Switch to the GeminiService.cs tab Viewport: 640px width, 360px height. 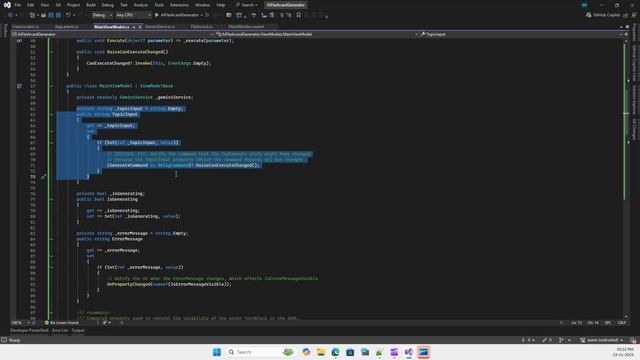(x=160, y=27)
